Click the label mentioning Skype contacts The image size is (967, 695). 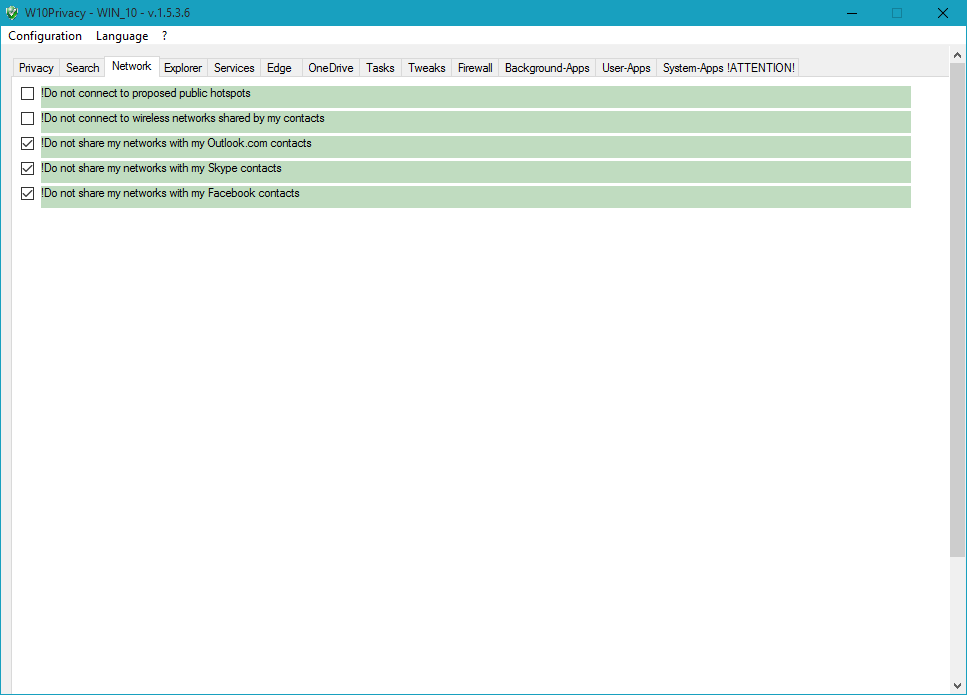(x=162, y=168)
